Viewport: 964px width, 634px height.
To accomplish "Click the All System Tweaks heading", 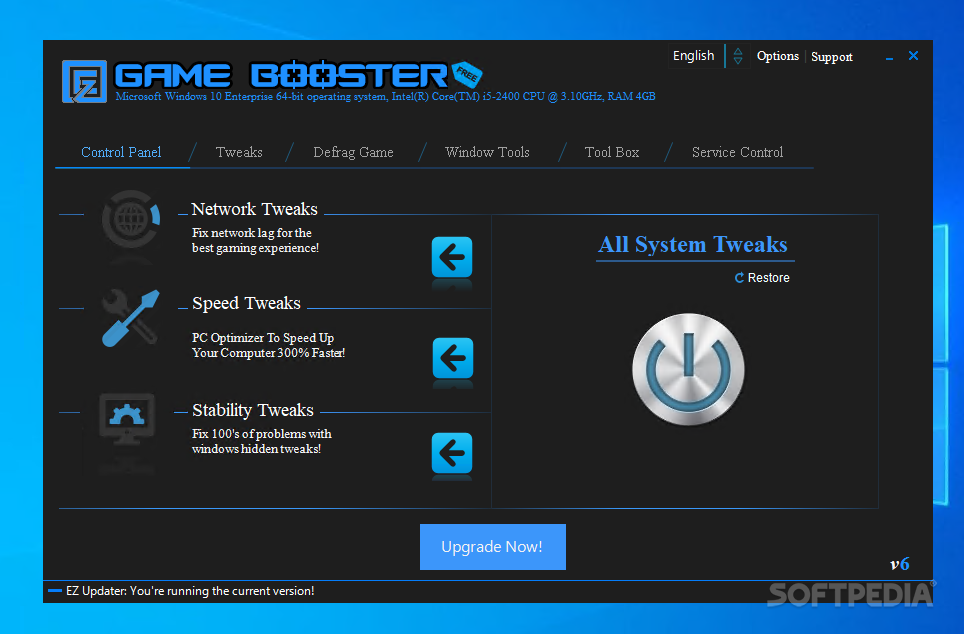I will [693, 244].
